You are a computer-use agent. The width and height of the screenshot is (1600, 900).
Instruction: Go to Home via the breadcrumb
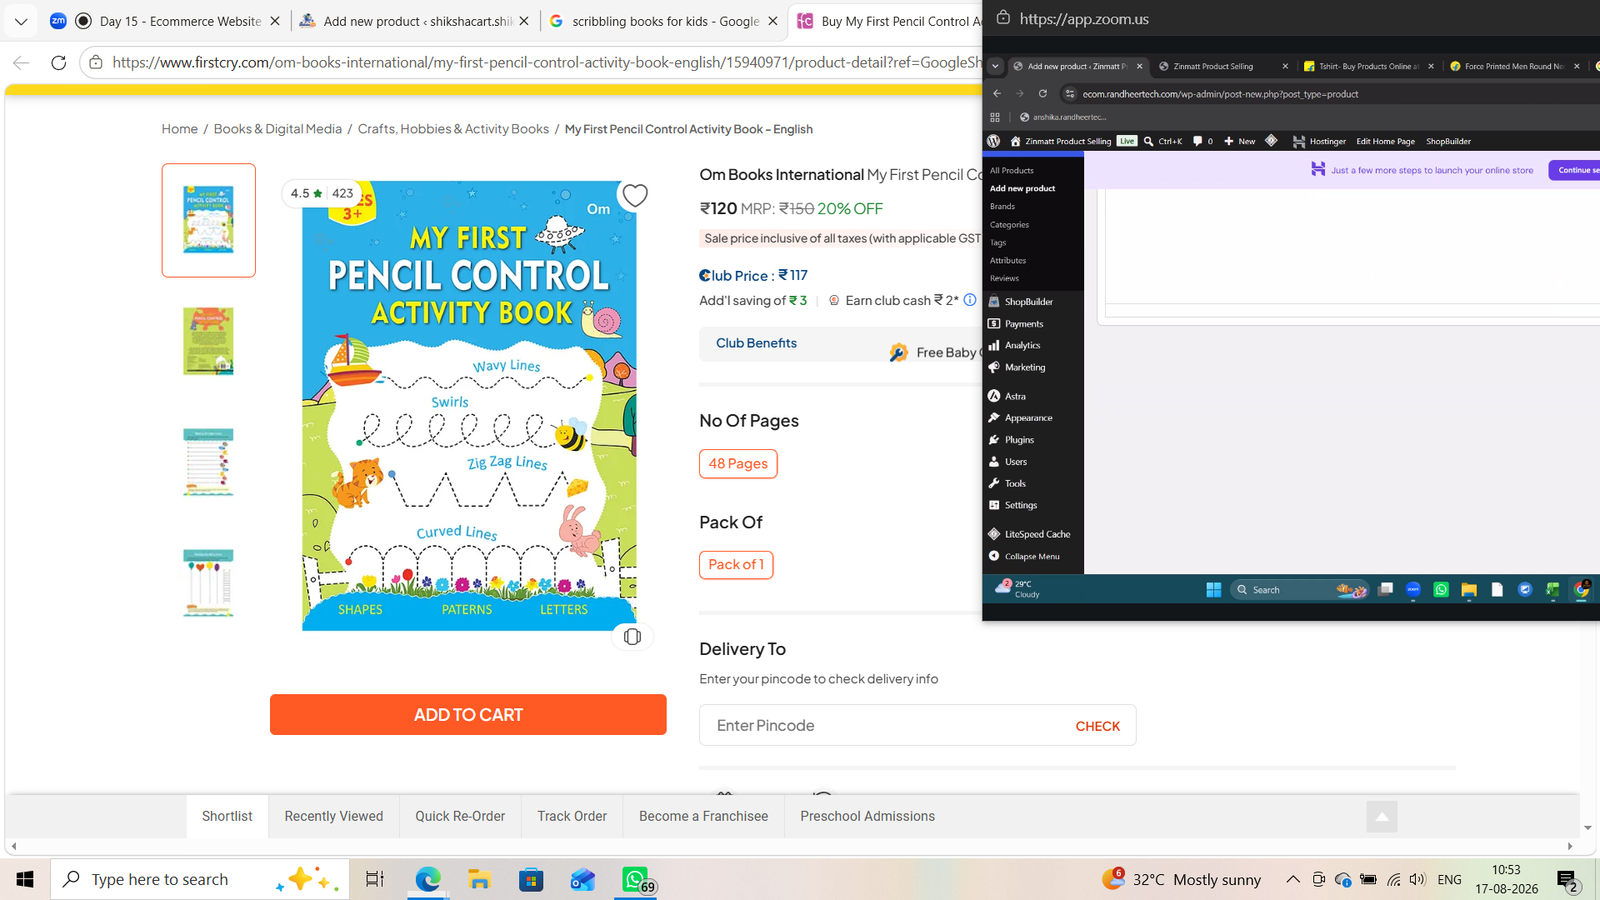180,129
